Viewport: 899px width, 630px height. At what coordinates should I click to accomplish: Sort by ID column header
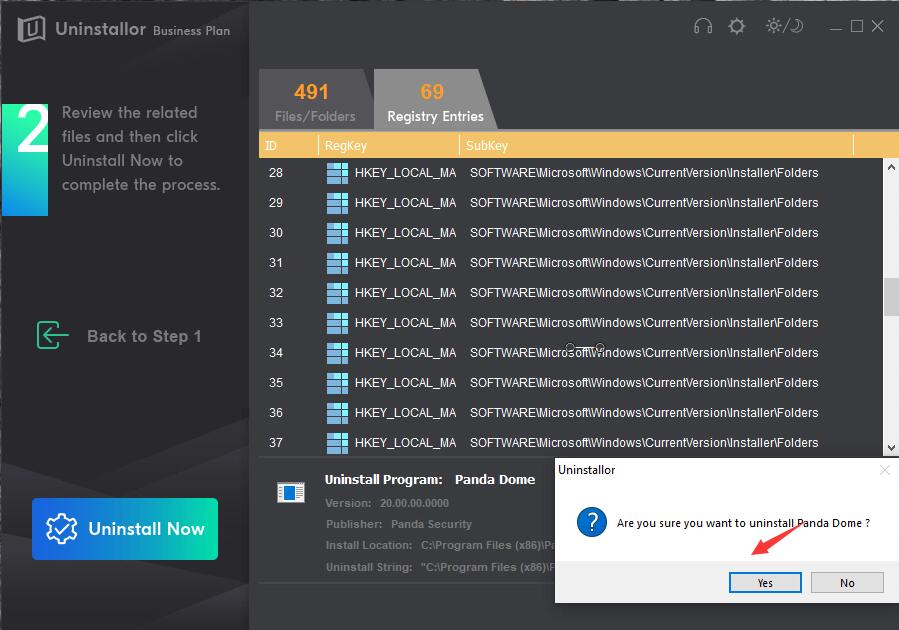coord(288,146)
